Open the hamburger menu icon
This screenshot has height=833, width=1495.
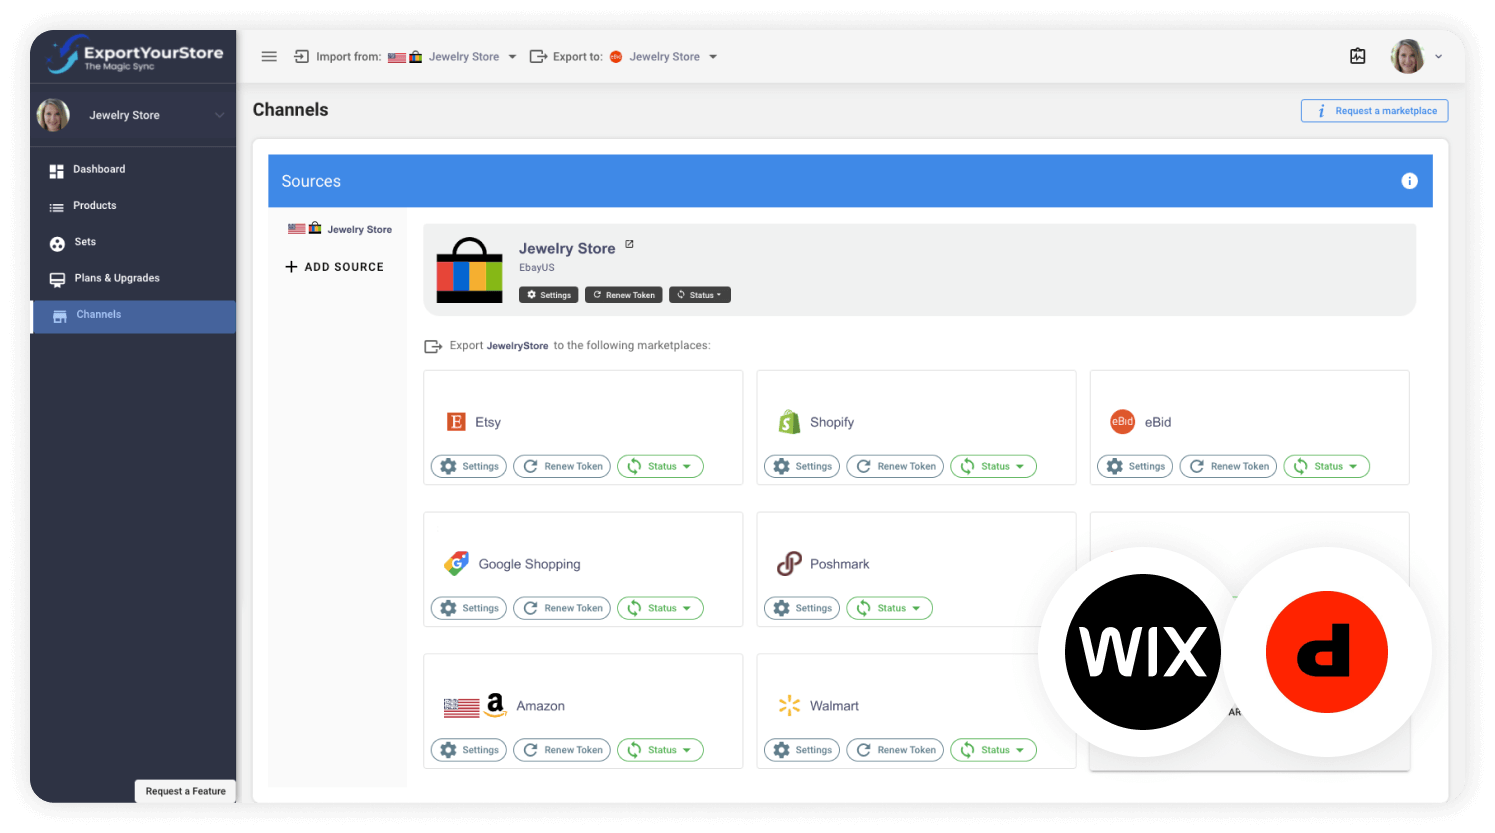[x=269, y=57]
